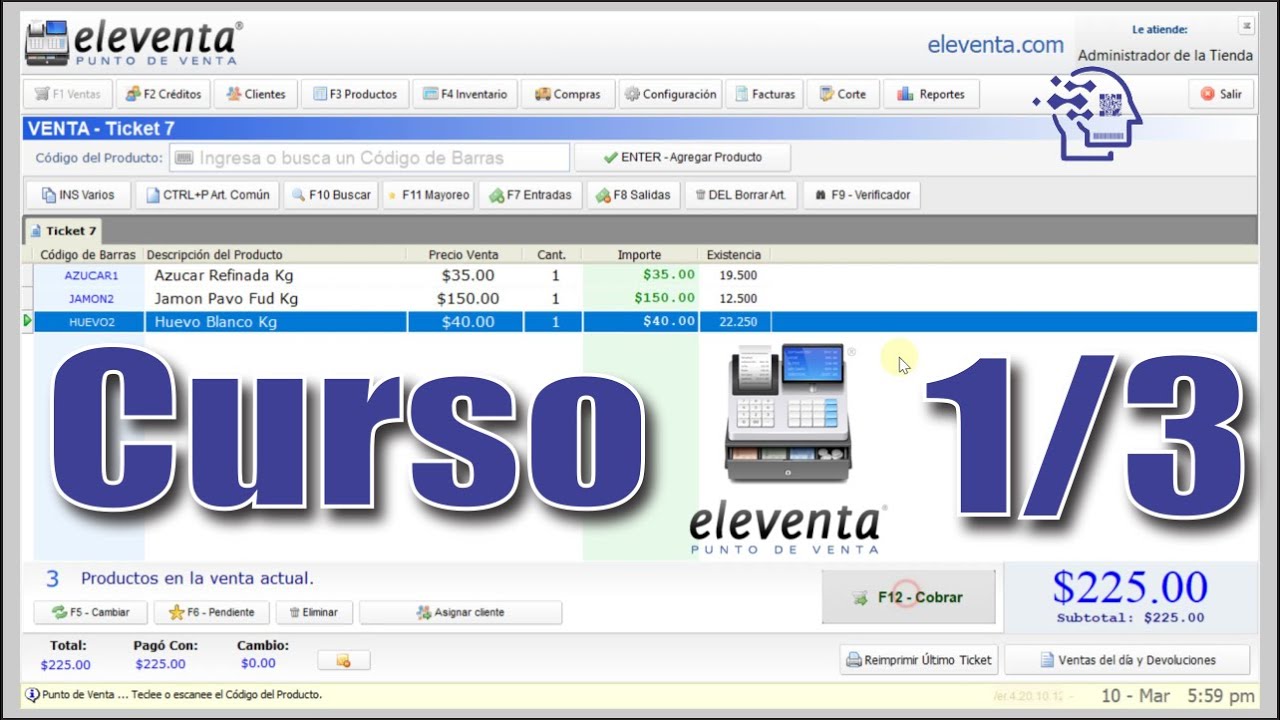This screenshot has width=1280, height=720.
Task: Click Reimprimir Último Ticket button
Action: tap(919, 660)
